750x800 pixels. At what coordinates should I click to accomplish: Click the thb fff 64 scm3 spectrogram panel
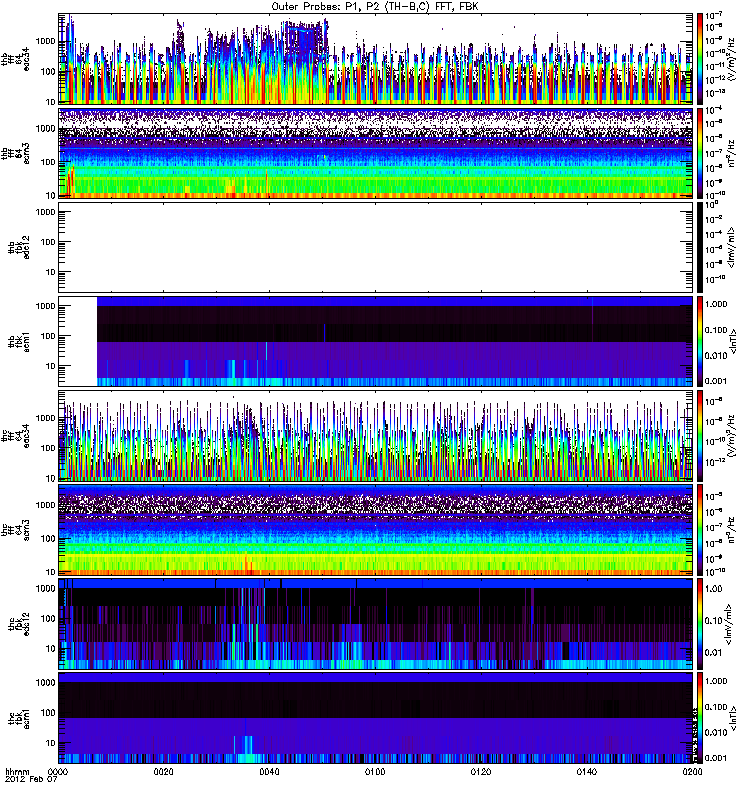click(376, 153)
